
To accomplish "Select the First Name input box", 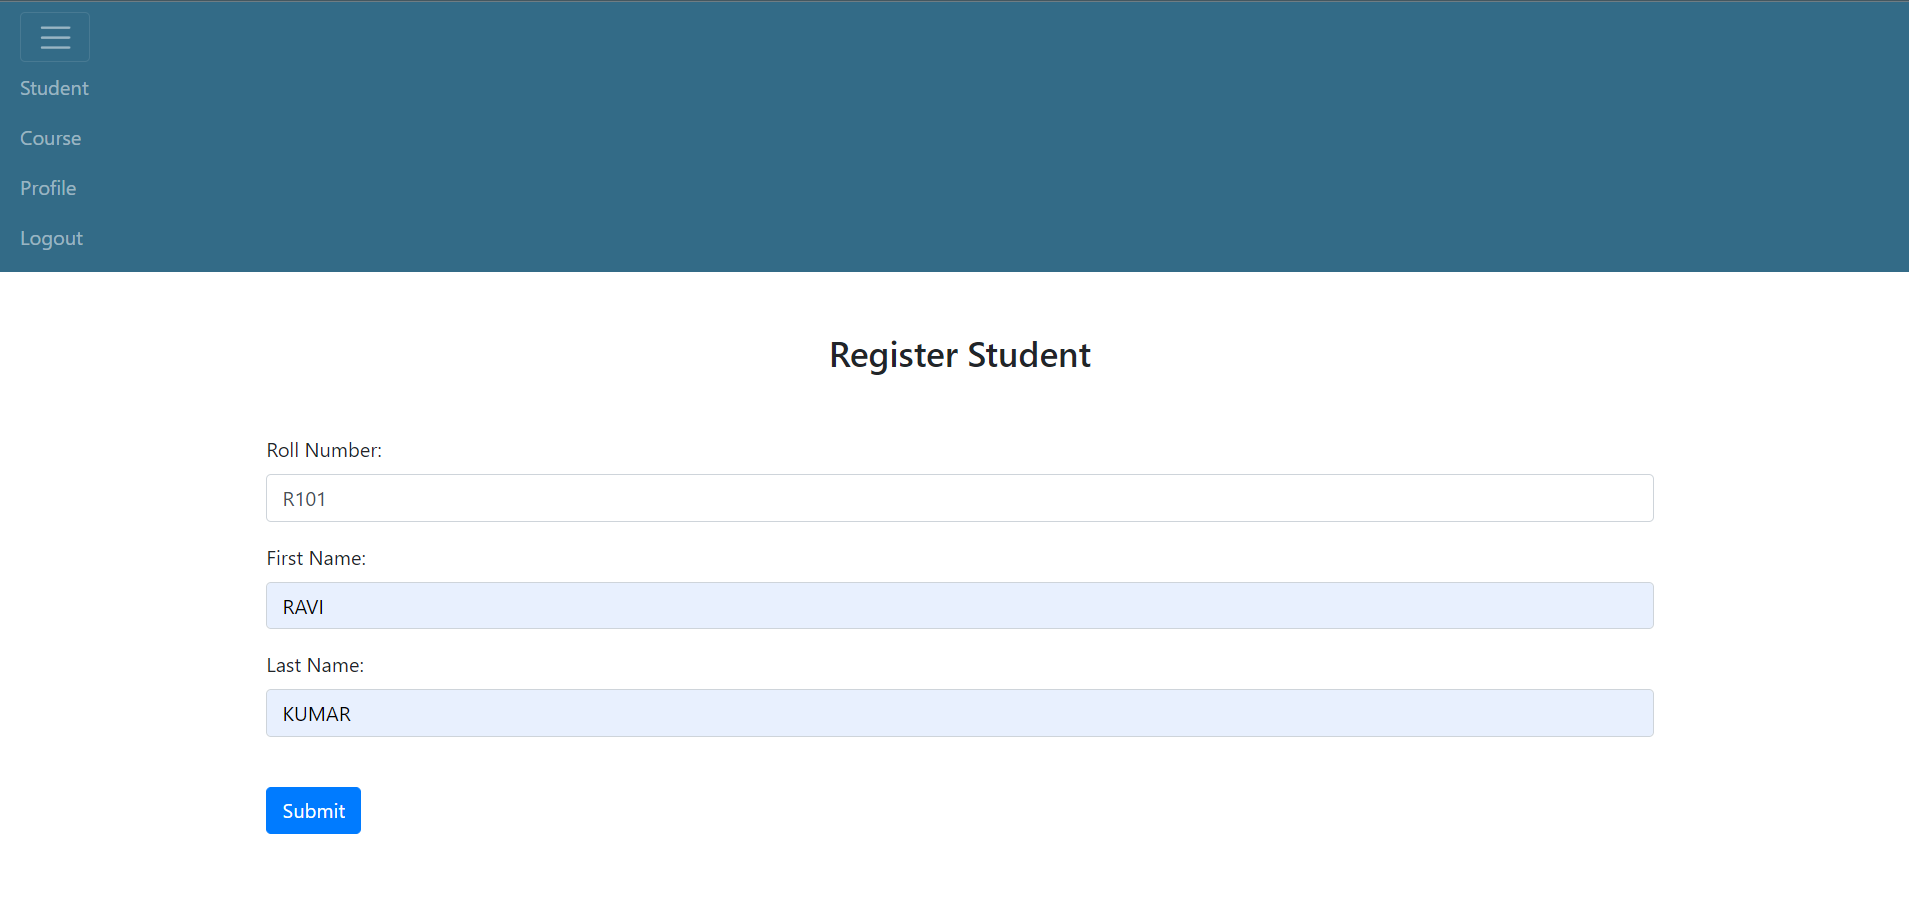I will click(x=959, y=605).
